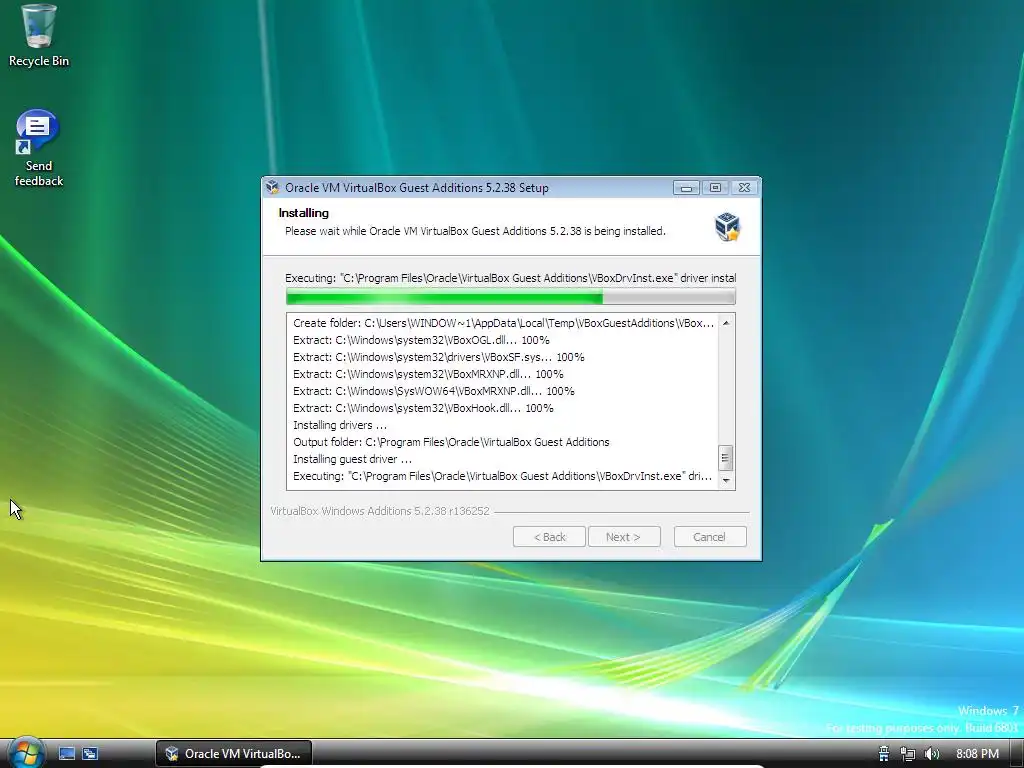The image size is (1024, 768).
Task: Select the 'Output folder' log line
Action: pyautogui.click(x=451, y=442)
